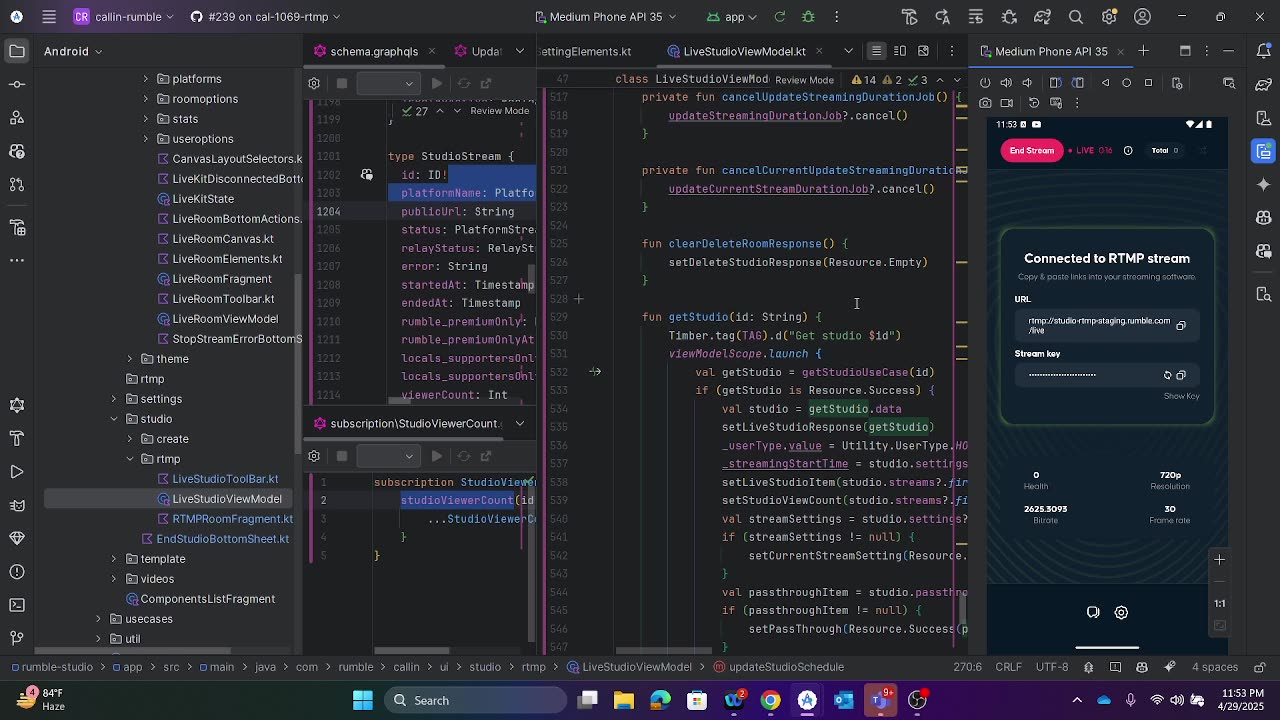
Task: Open Search Everywhere magnifier
Action: click(x=1076, y=17)
